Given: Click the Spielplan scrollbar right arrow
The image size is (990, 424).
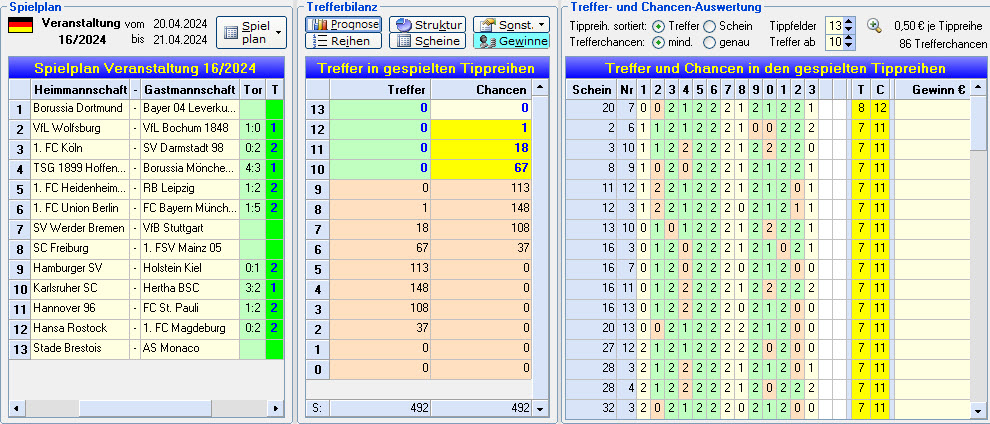Looking at the screenshot, I should (275, 408).
